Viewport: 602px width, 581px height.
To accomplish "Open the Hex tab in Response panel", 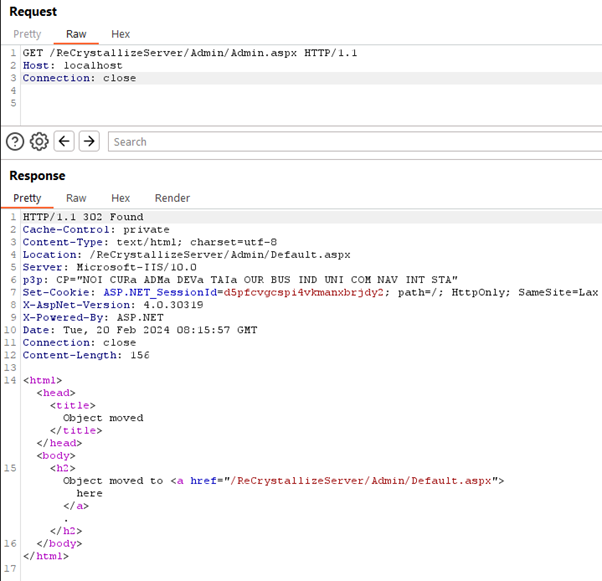I will click(120, 198).
